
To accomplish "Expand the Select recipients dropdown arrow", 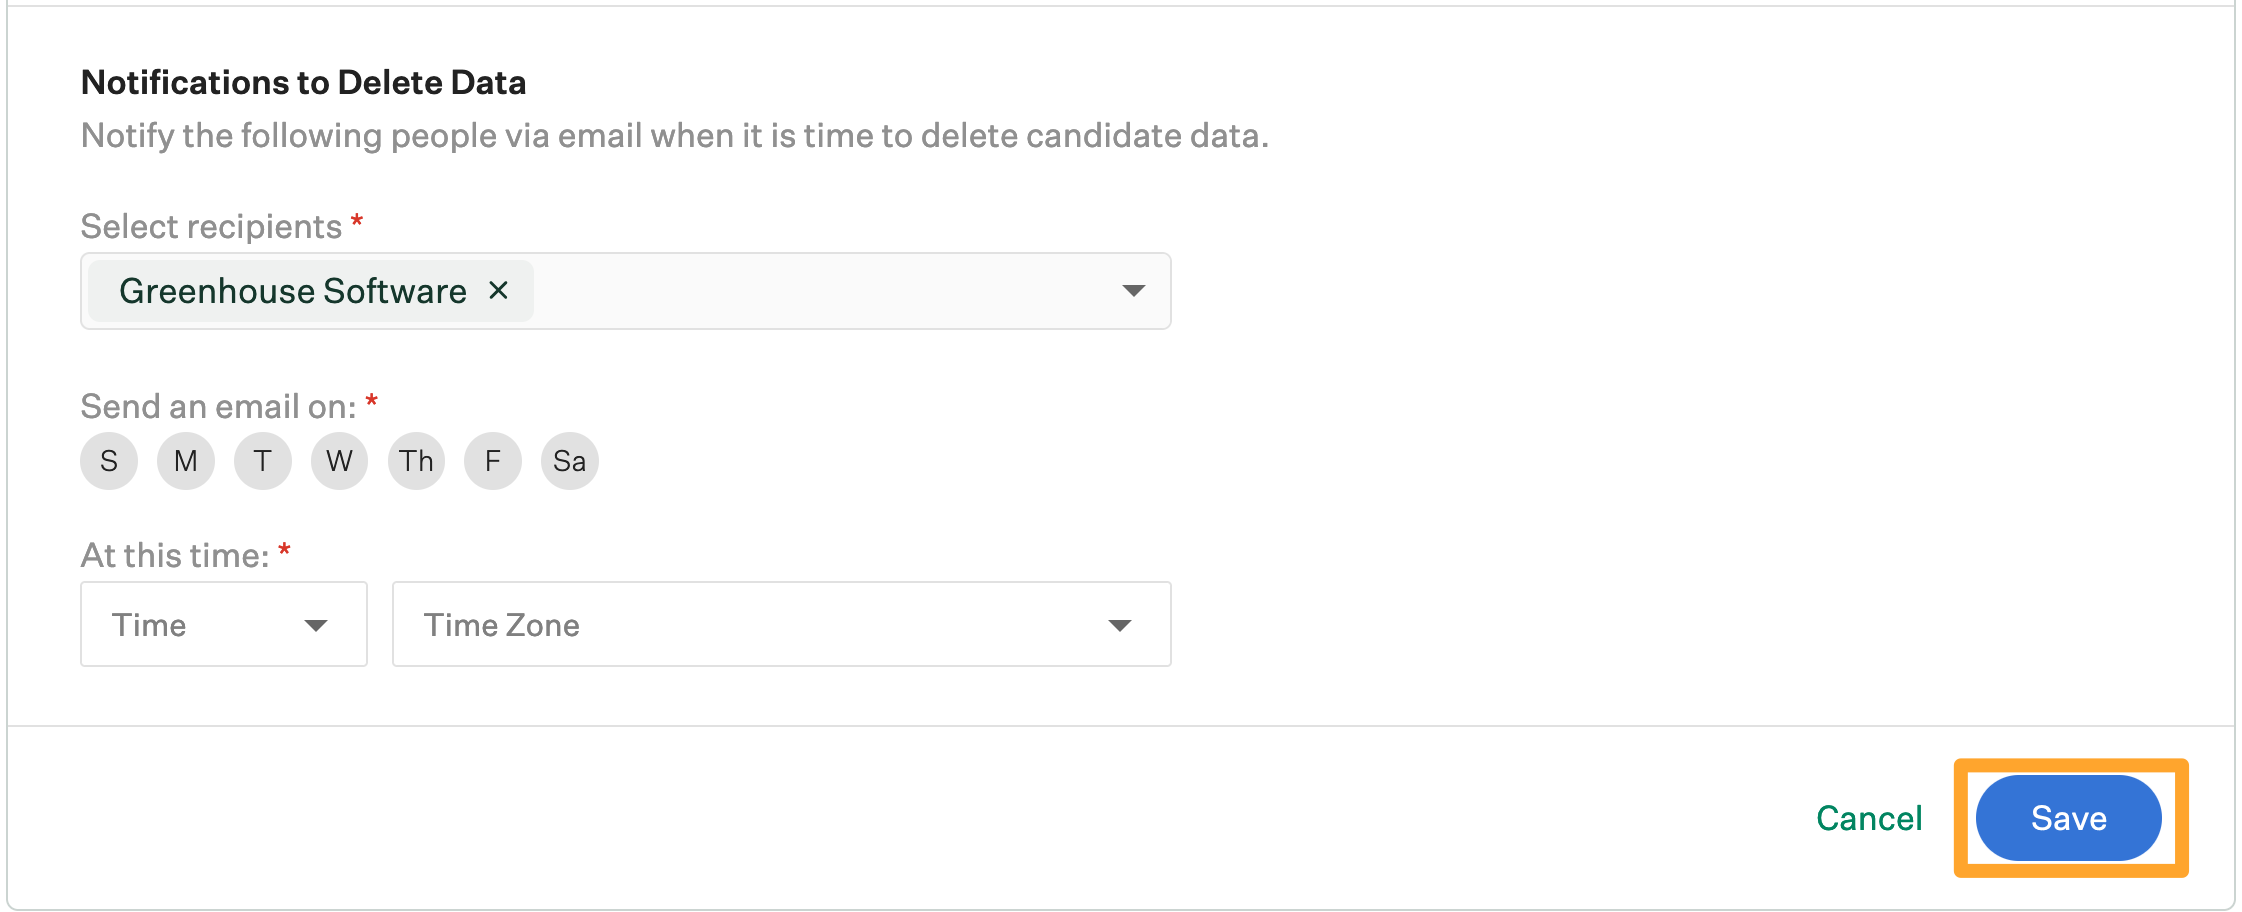I will pos(1133,291).
